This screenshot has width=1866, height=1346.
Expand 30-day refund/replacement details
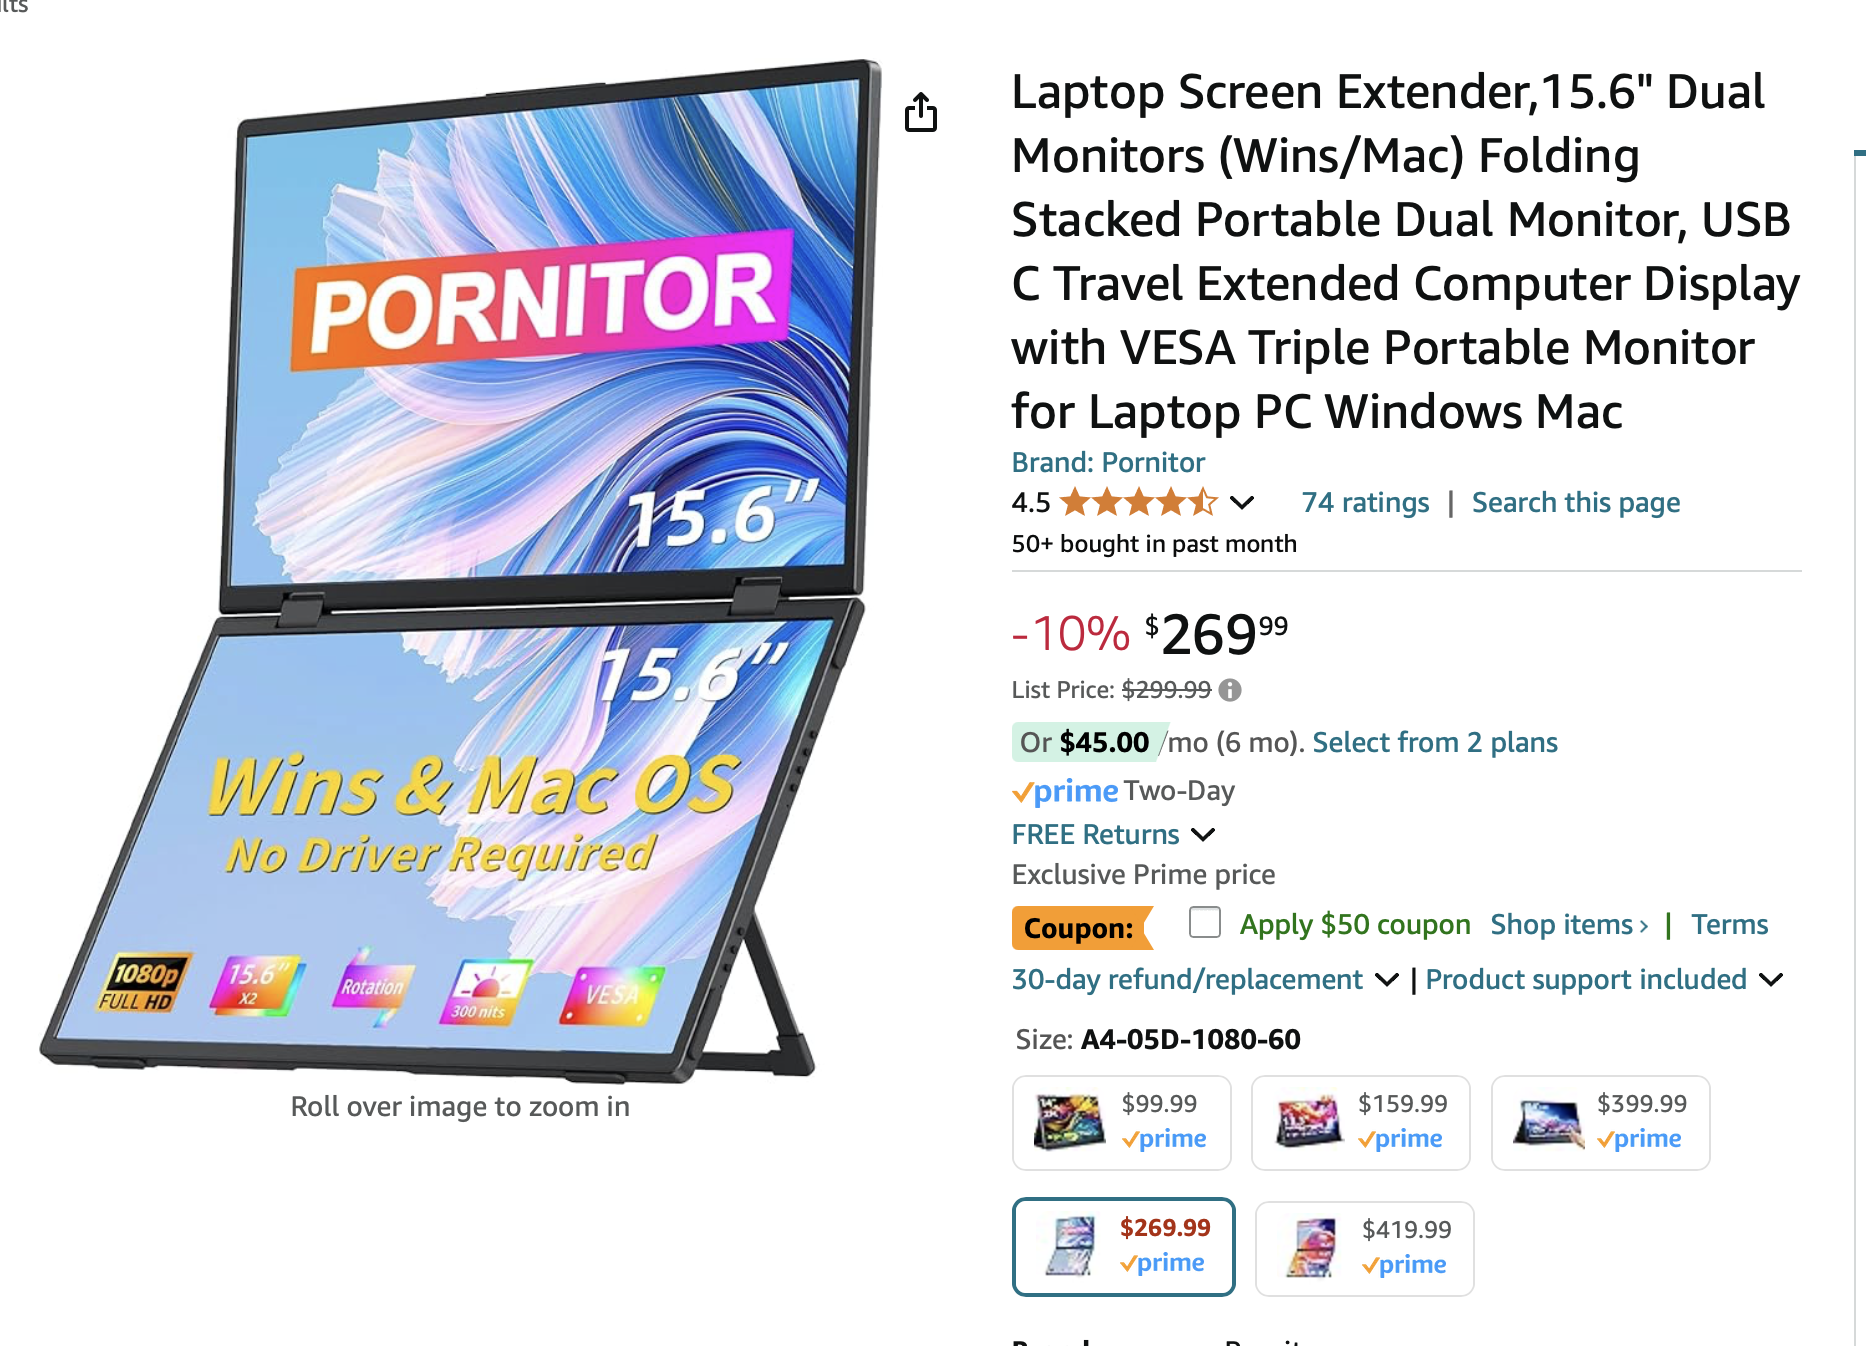pos(1387,980)
